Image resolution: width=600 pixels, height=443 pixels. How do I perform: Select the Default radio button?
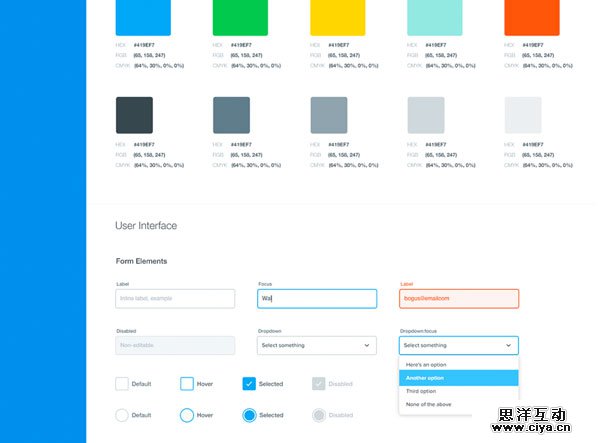(x=122, y=415)
